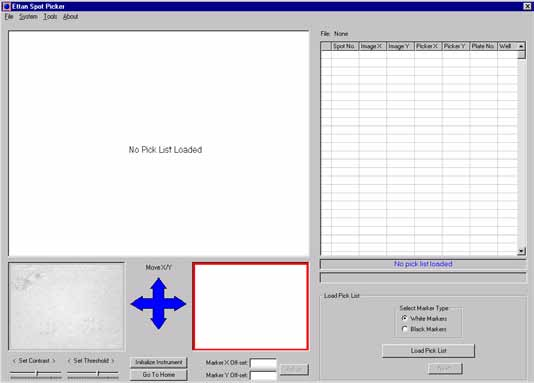534x383 pixels.
Task: Click the right arrow beside Set Contrast
Action: tap(53, 361)
